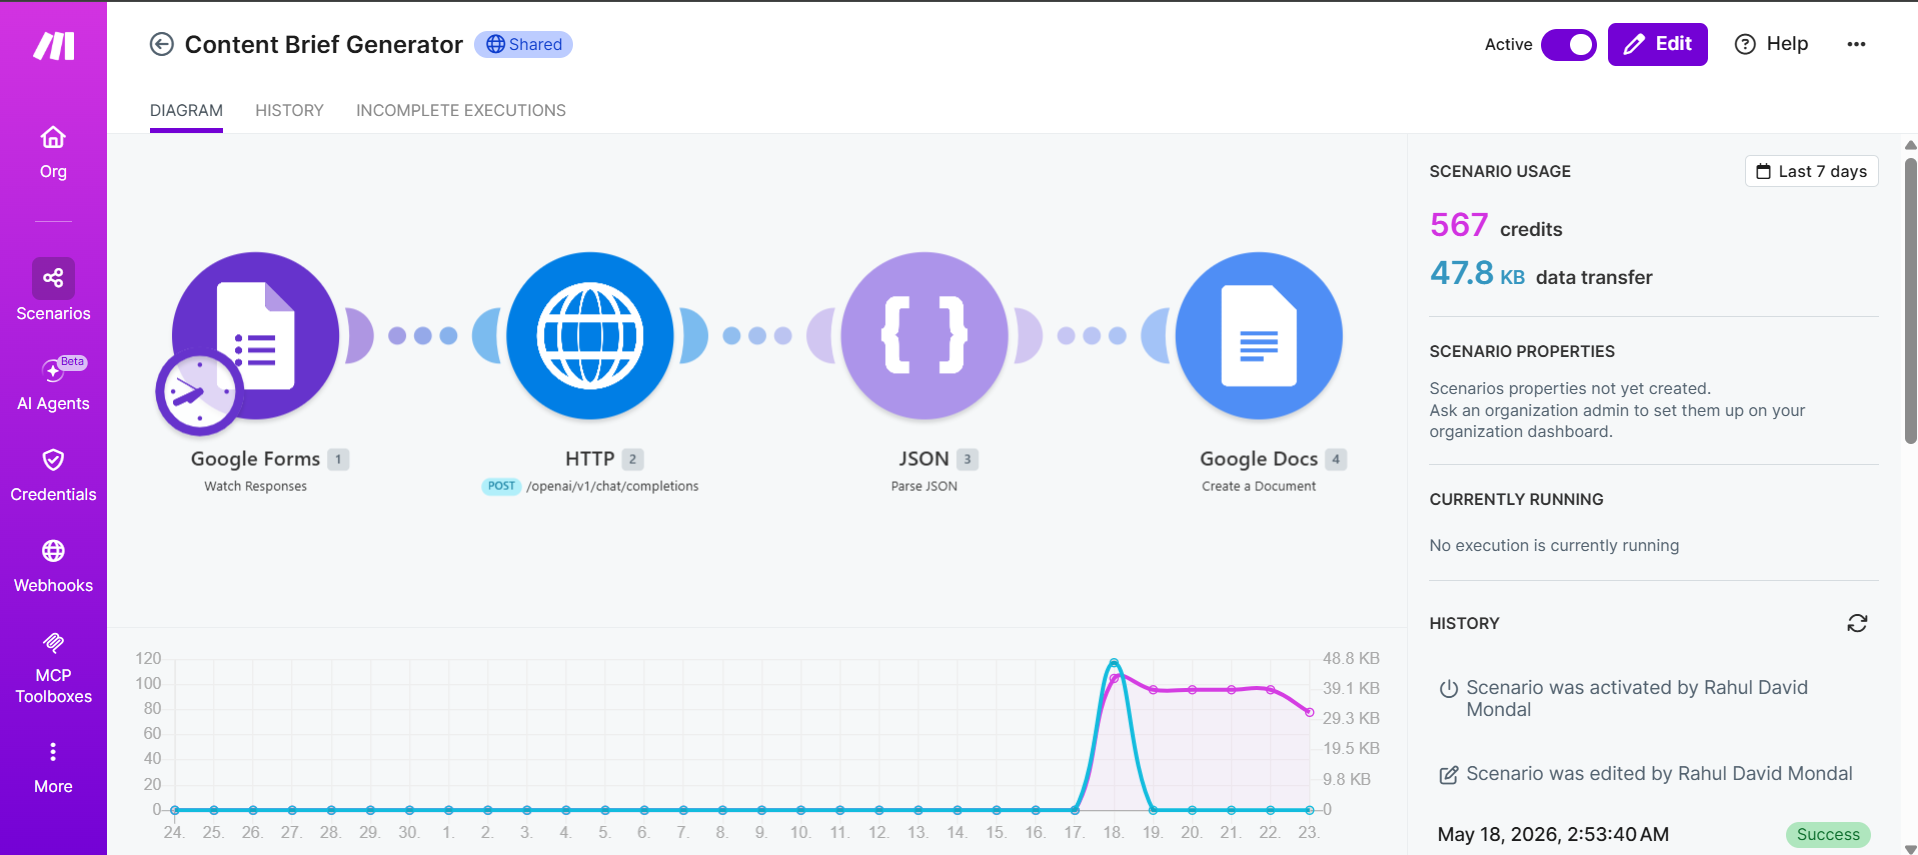Switch to the Diagram tab
Image resolution: width=1918 pixels, height=855 pixels.
186,110
